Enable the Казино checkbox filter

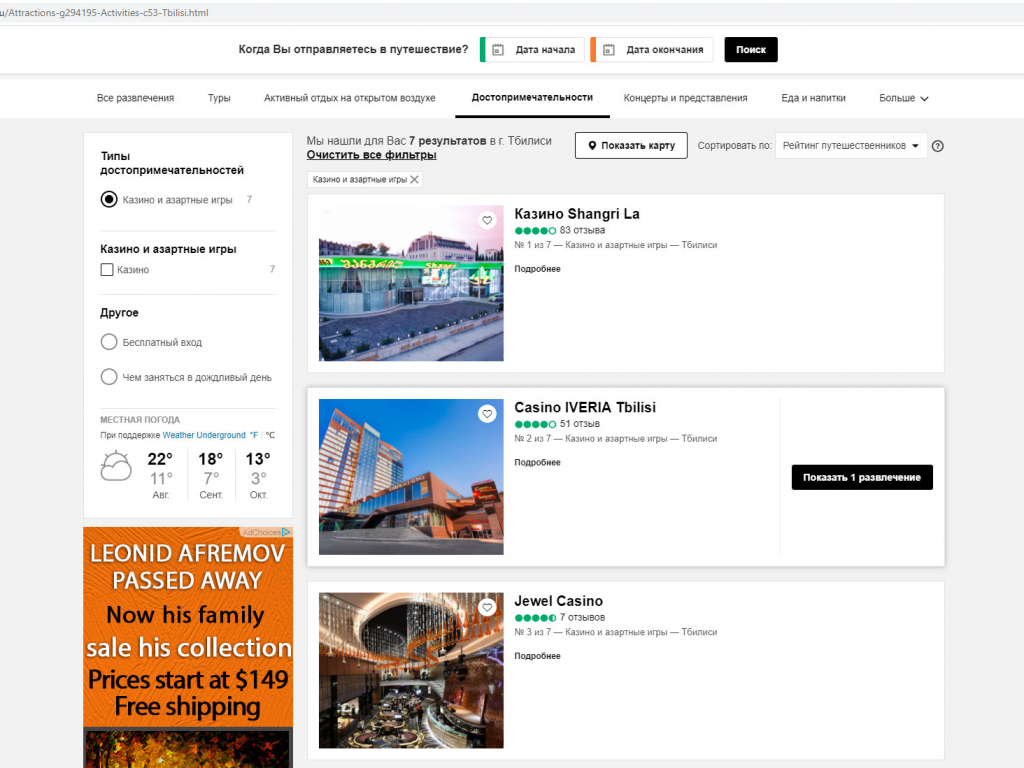[x=105, y=269]
